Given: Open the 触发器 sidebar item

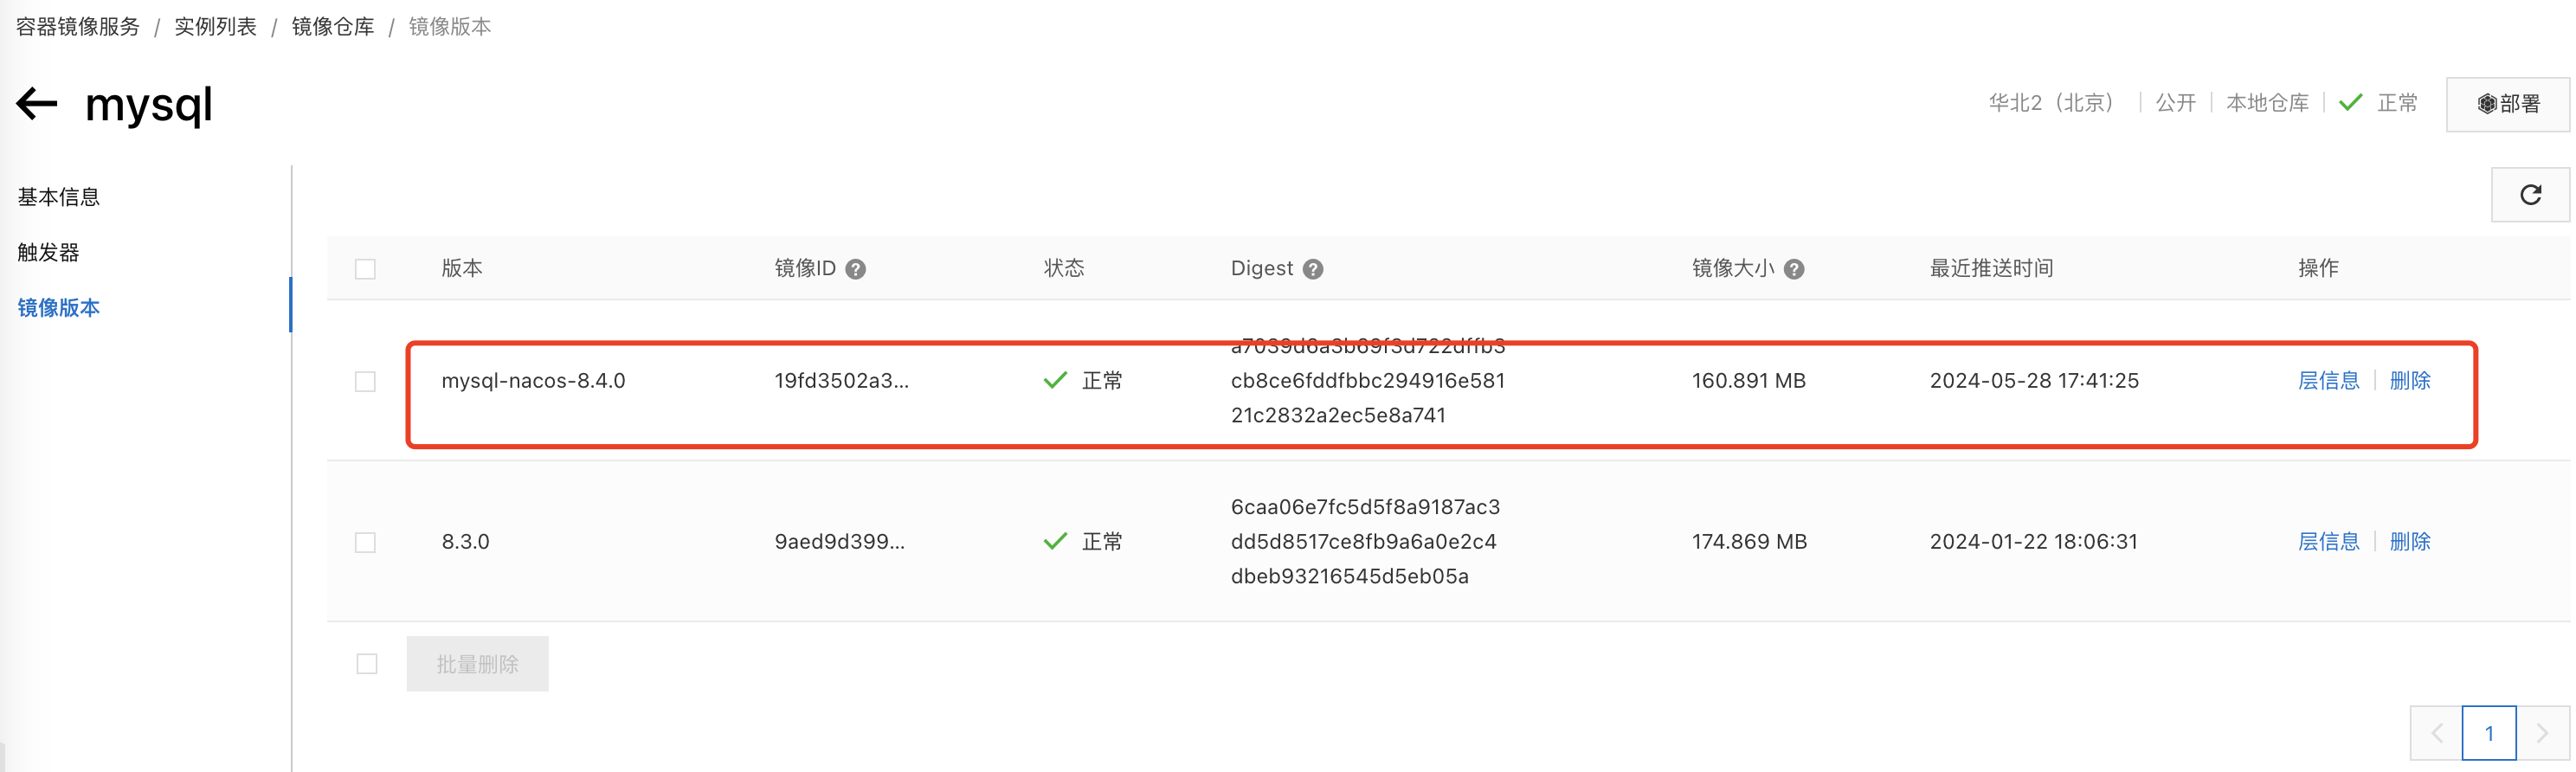Looking at the screenshot, I should point(48,252).
